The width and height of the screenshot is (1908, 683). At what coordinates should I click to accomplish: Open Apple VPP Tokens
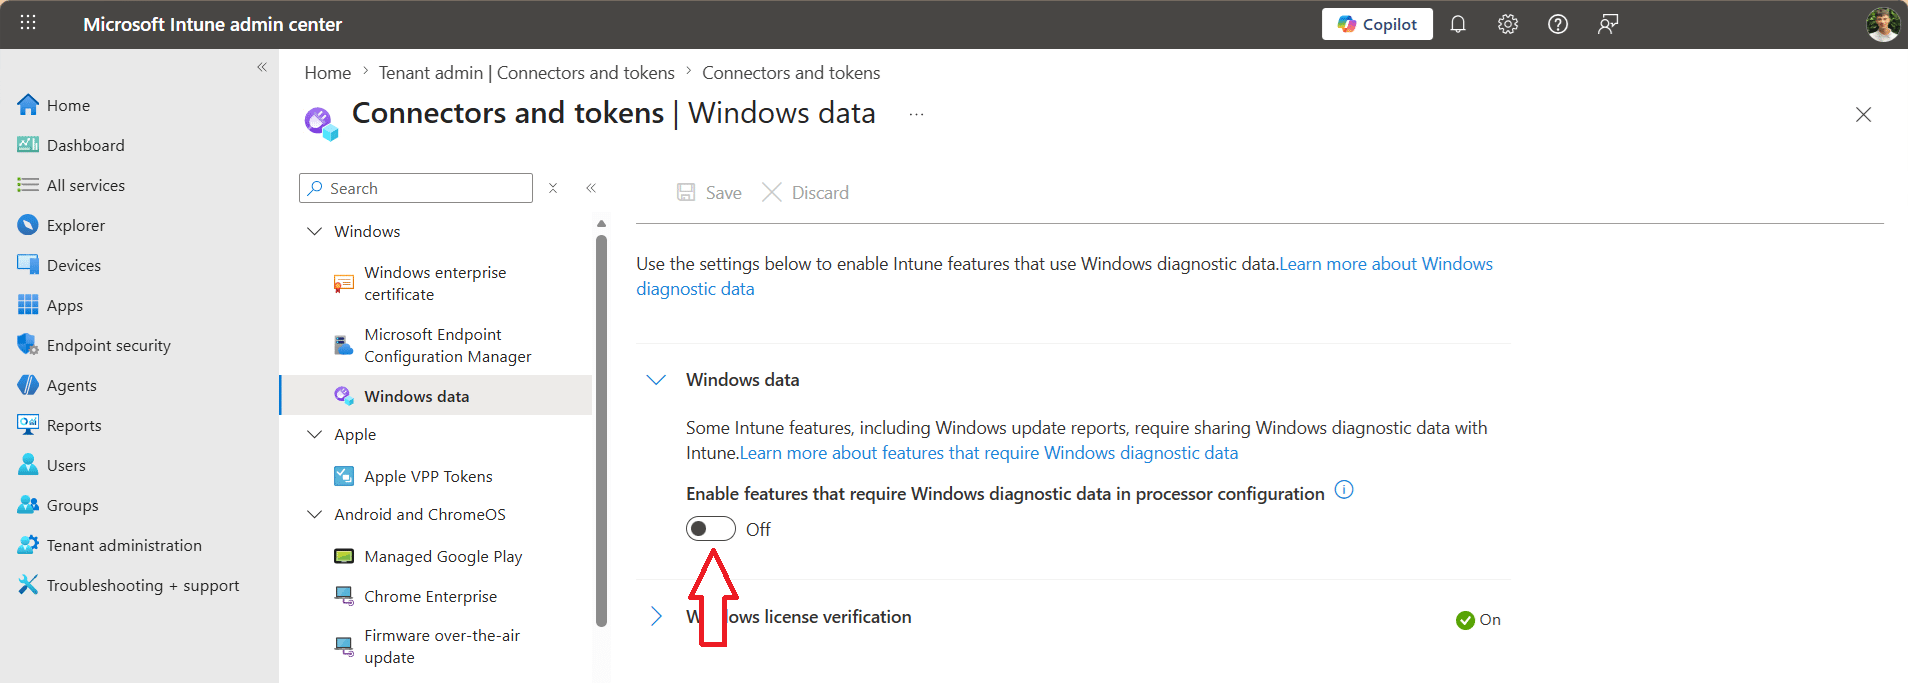(428, 476)
